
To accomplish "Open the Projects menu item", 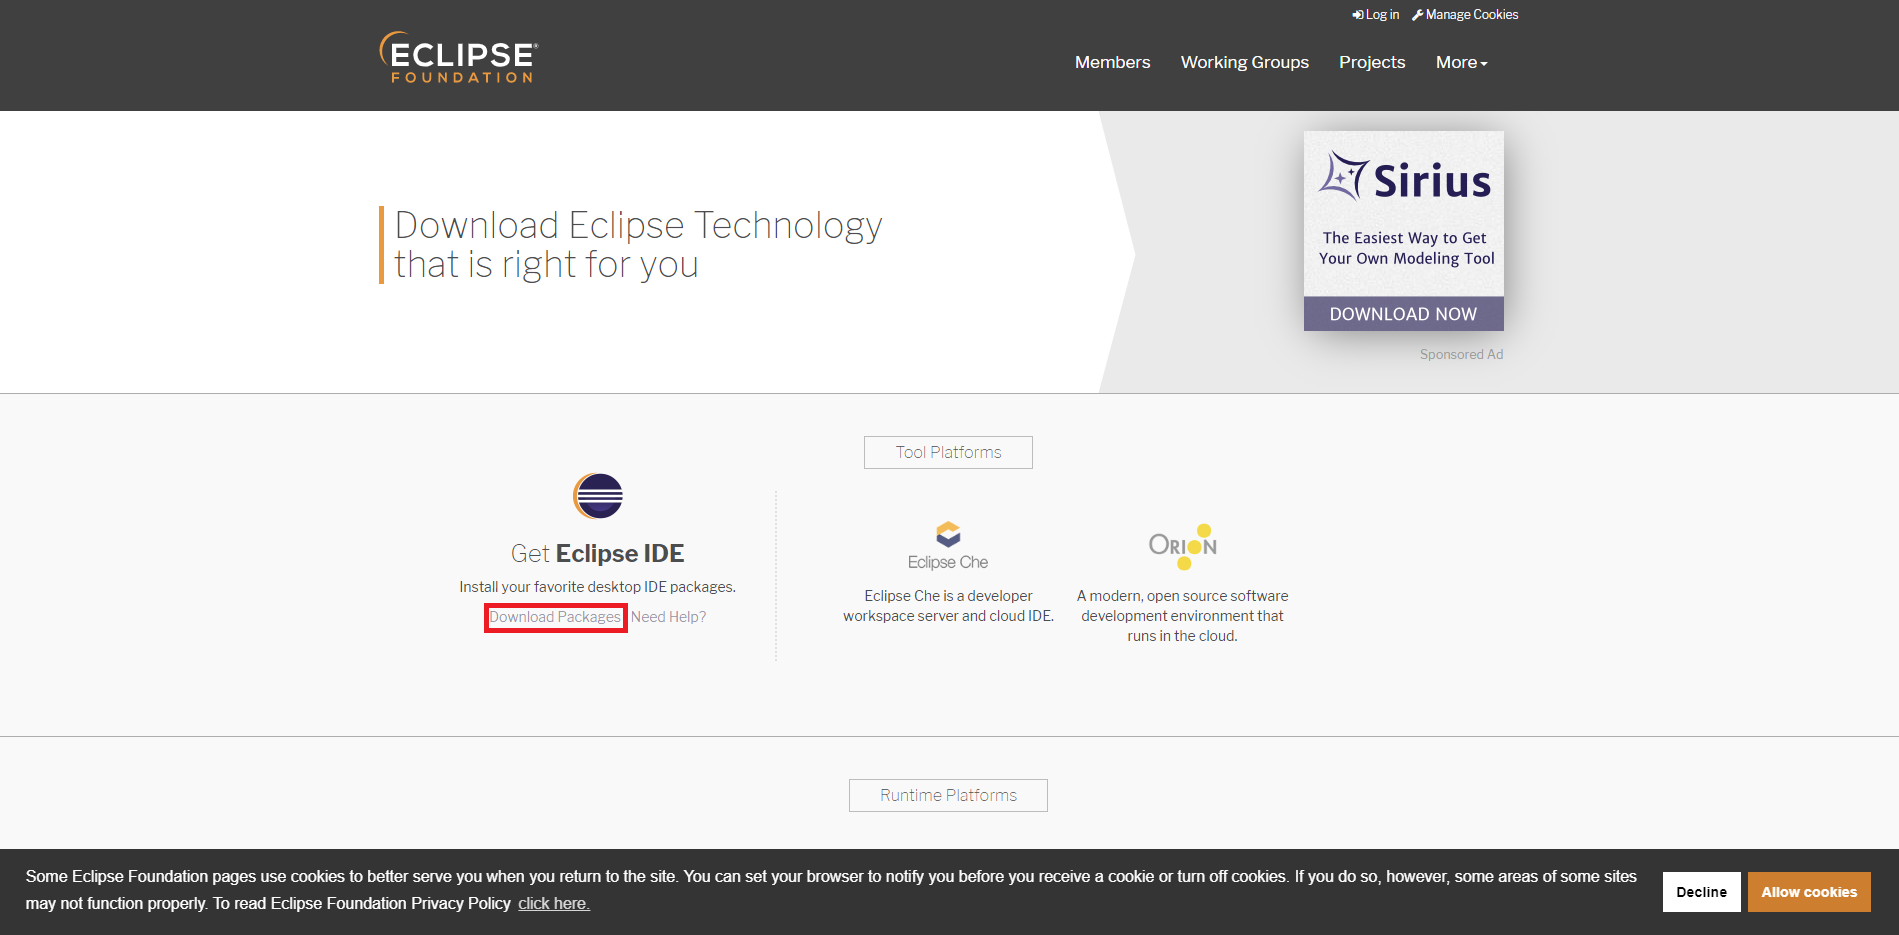I will point(1372,62).
